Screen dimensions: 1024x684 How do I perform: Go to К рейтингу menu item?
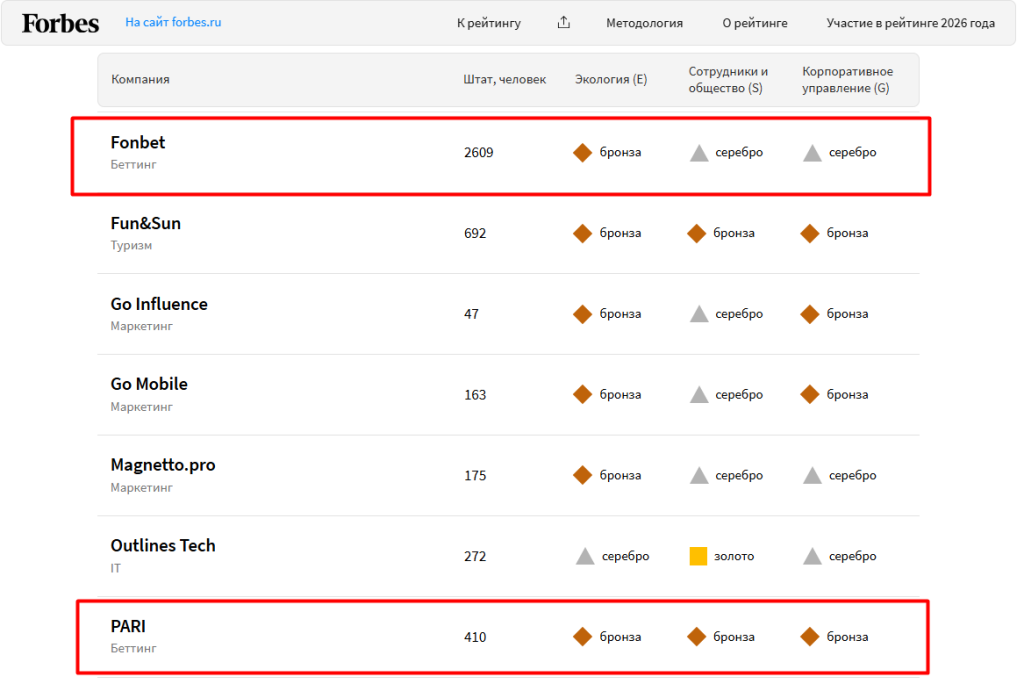point(488,24)
